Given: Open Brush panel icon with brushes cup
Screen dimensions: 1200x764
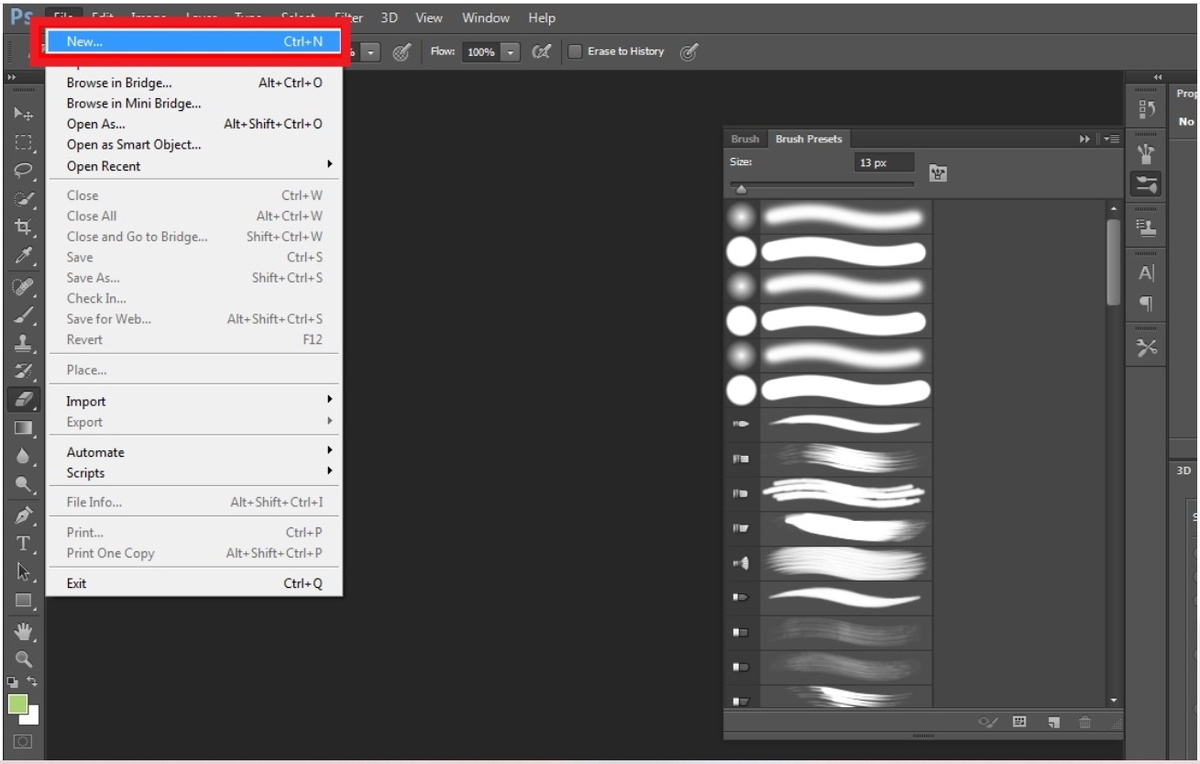Looking at the screenshot, I should (1146, 154).
